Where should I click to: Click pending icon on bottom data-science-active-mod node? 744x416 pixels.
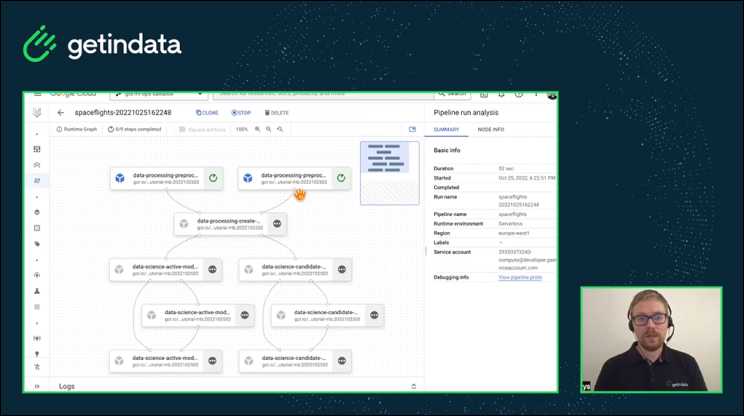(213, 361)
